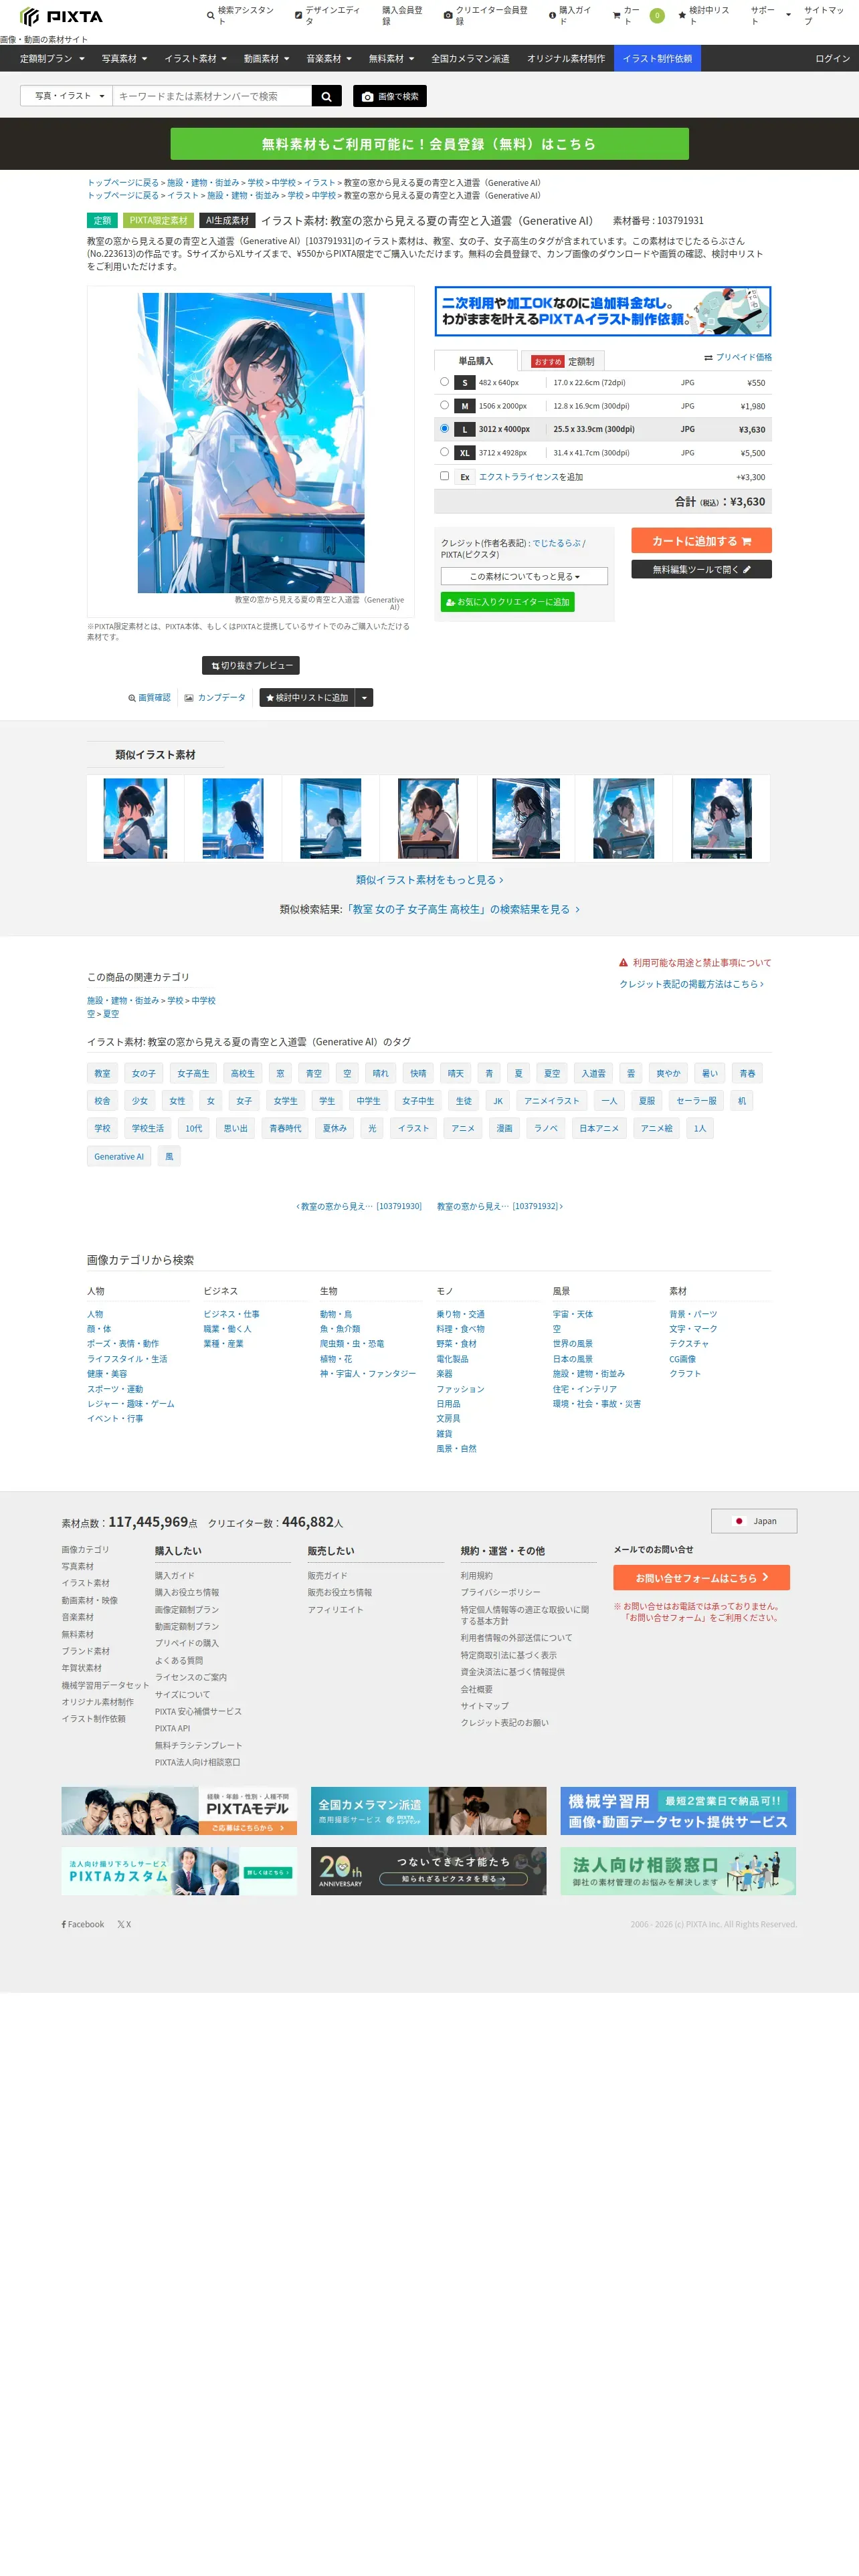Click the magnifier search submit button
The width and height of the screenshot is (859, 2576).
(x=326, y=96)
